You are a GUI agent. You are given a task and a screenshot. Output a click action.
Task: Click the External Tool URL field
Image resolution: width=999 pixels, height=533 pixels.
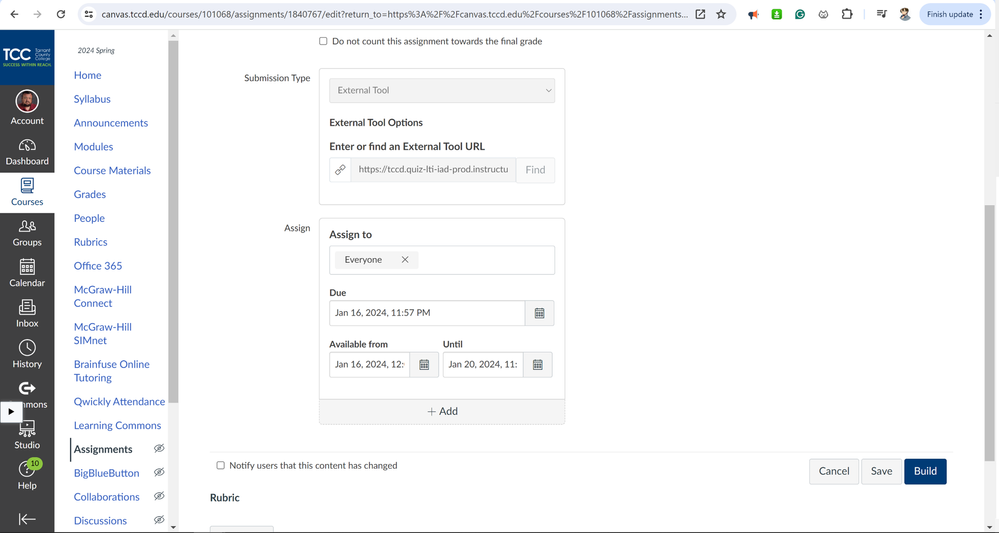pos(433,170)
